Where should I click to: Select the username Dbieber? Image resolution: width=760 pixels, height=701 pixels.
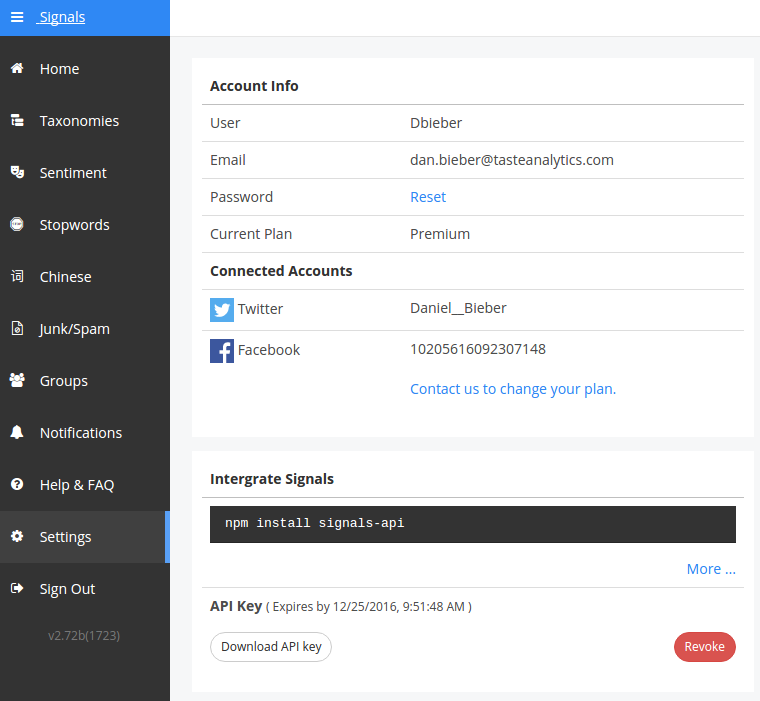pos(436,123)
